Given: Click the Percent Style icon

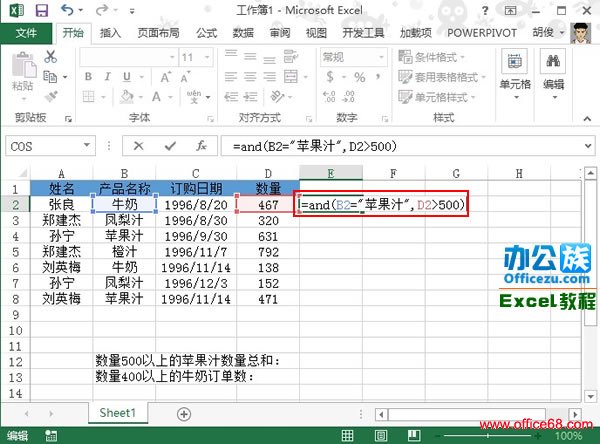Looking at the screenshot, I should pos(360,77).
